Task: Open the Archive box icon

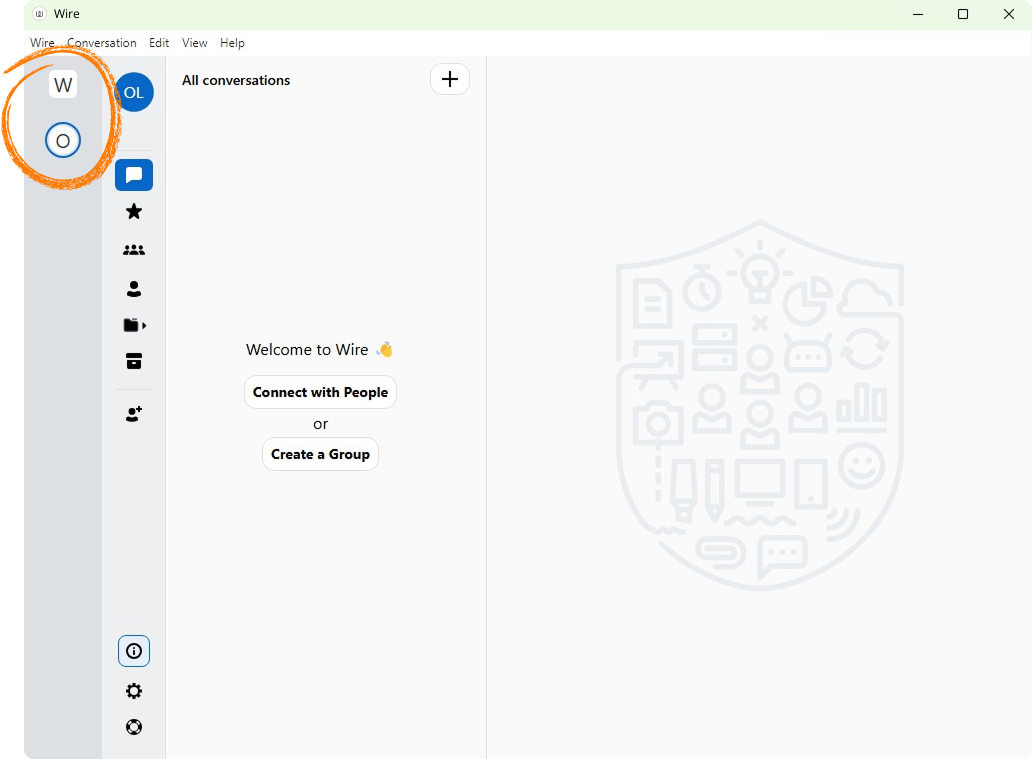Action: point(134,361)
